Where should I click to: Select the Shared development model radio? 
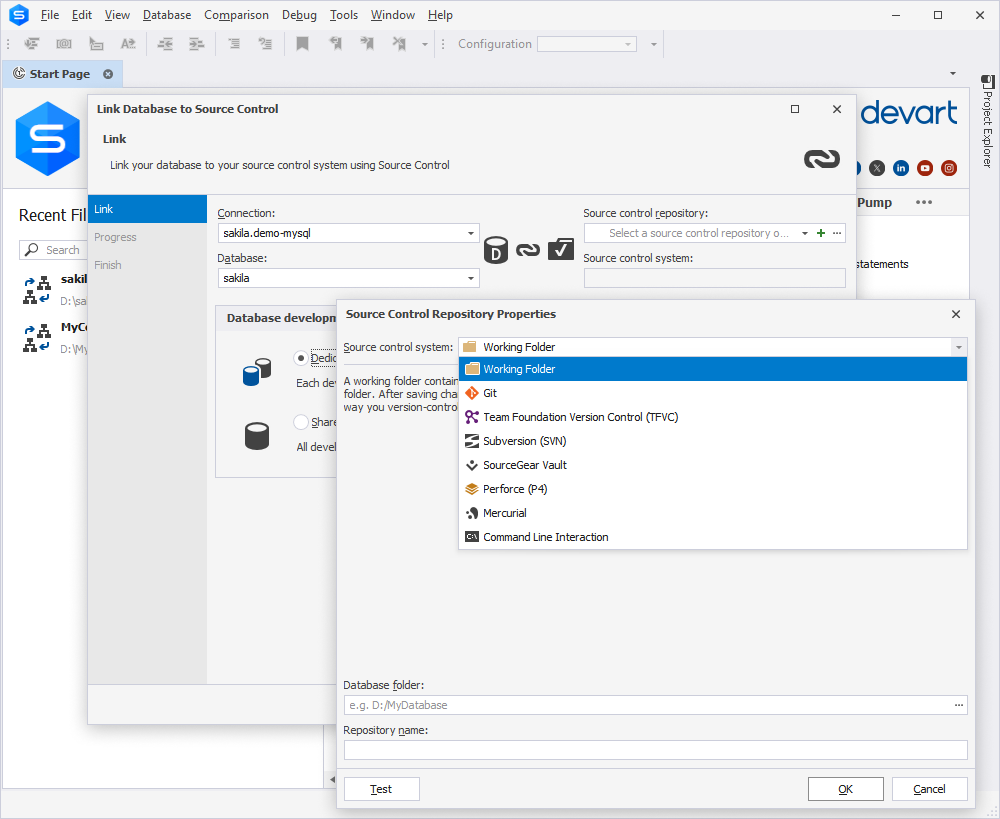click(x=300, y=422)
